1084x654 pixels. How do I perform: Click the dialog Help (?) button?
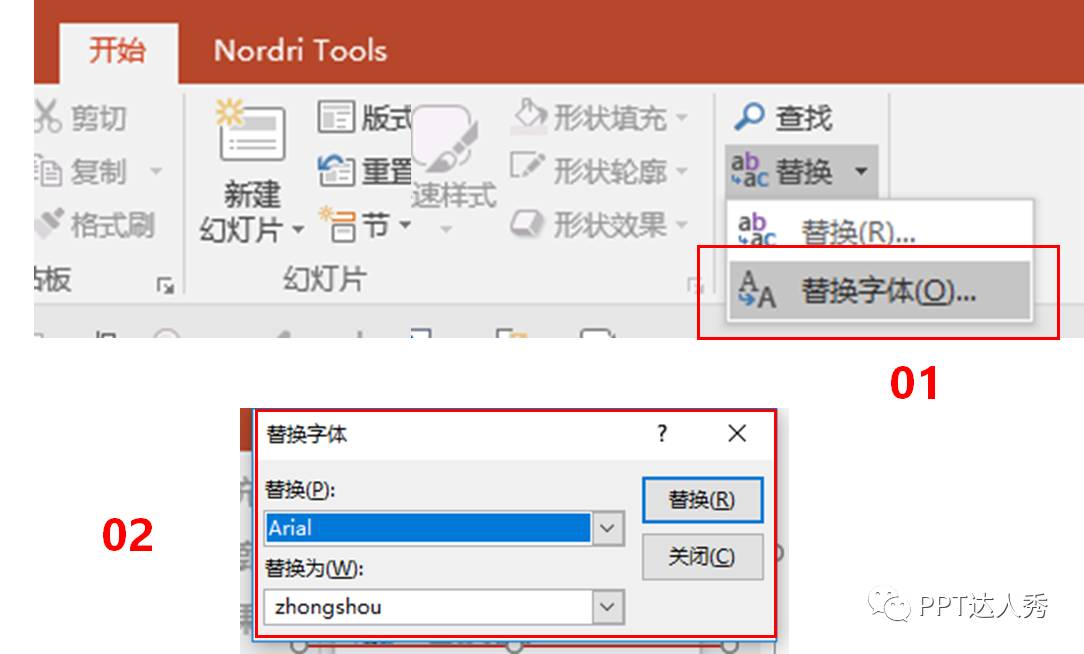point(661,434)
